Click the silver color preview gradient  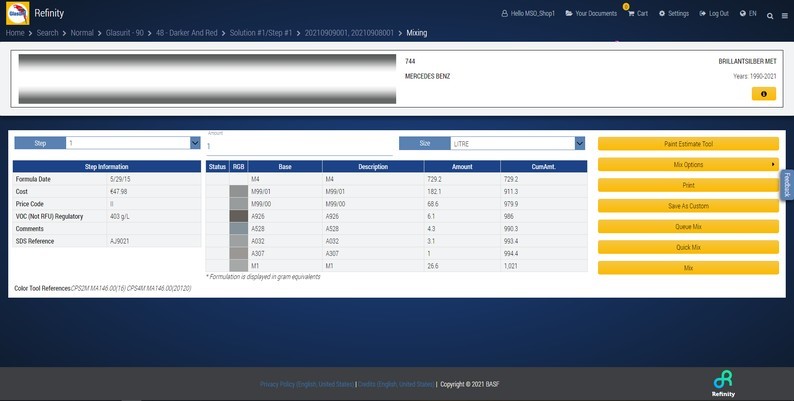207,79
